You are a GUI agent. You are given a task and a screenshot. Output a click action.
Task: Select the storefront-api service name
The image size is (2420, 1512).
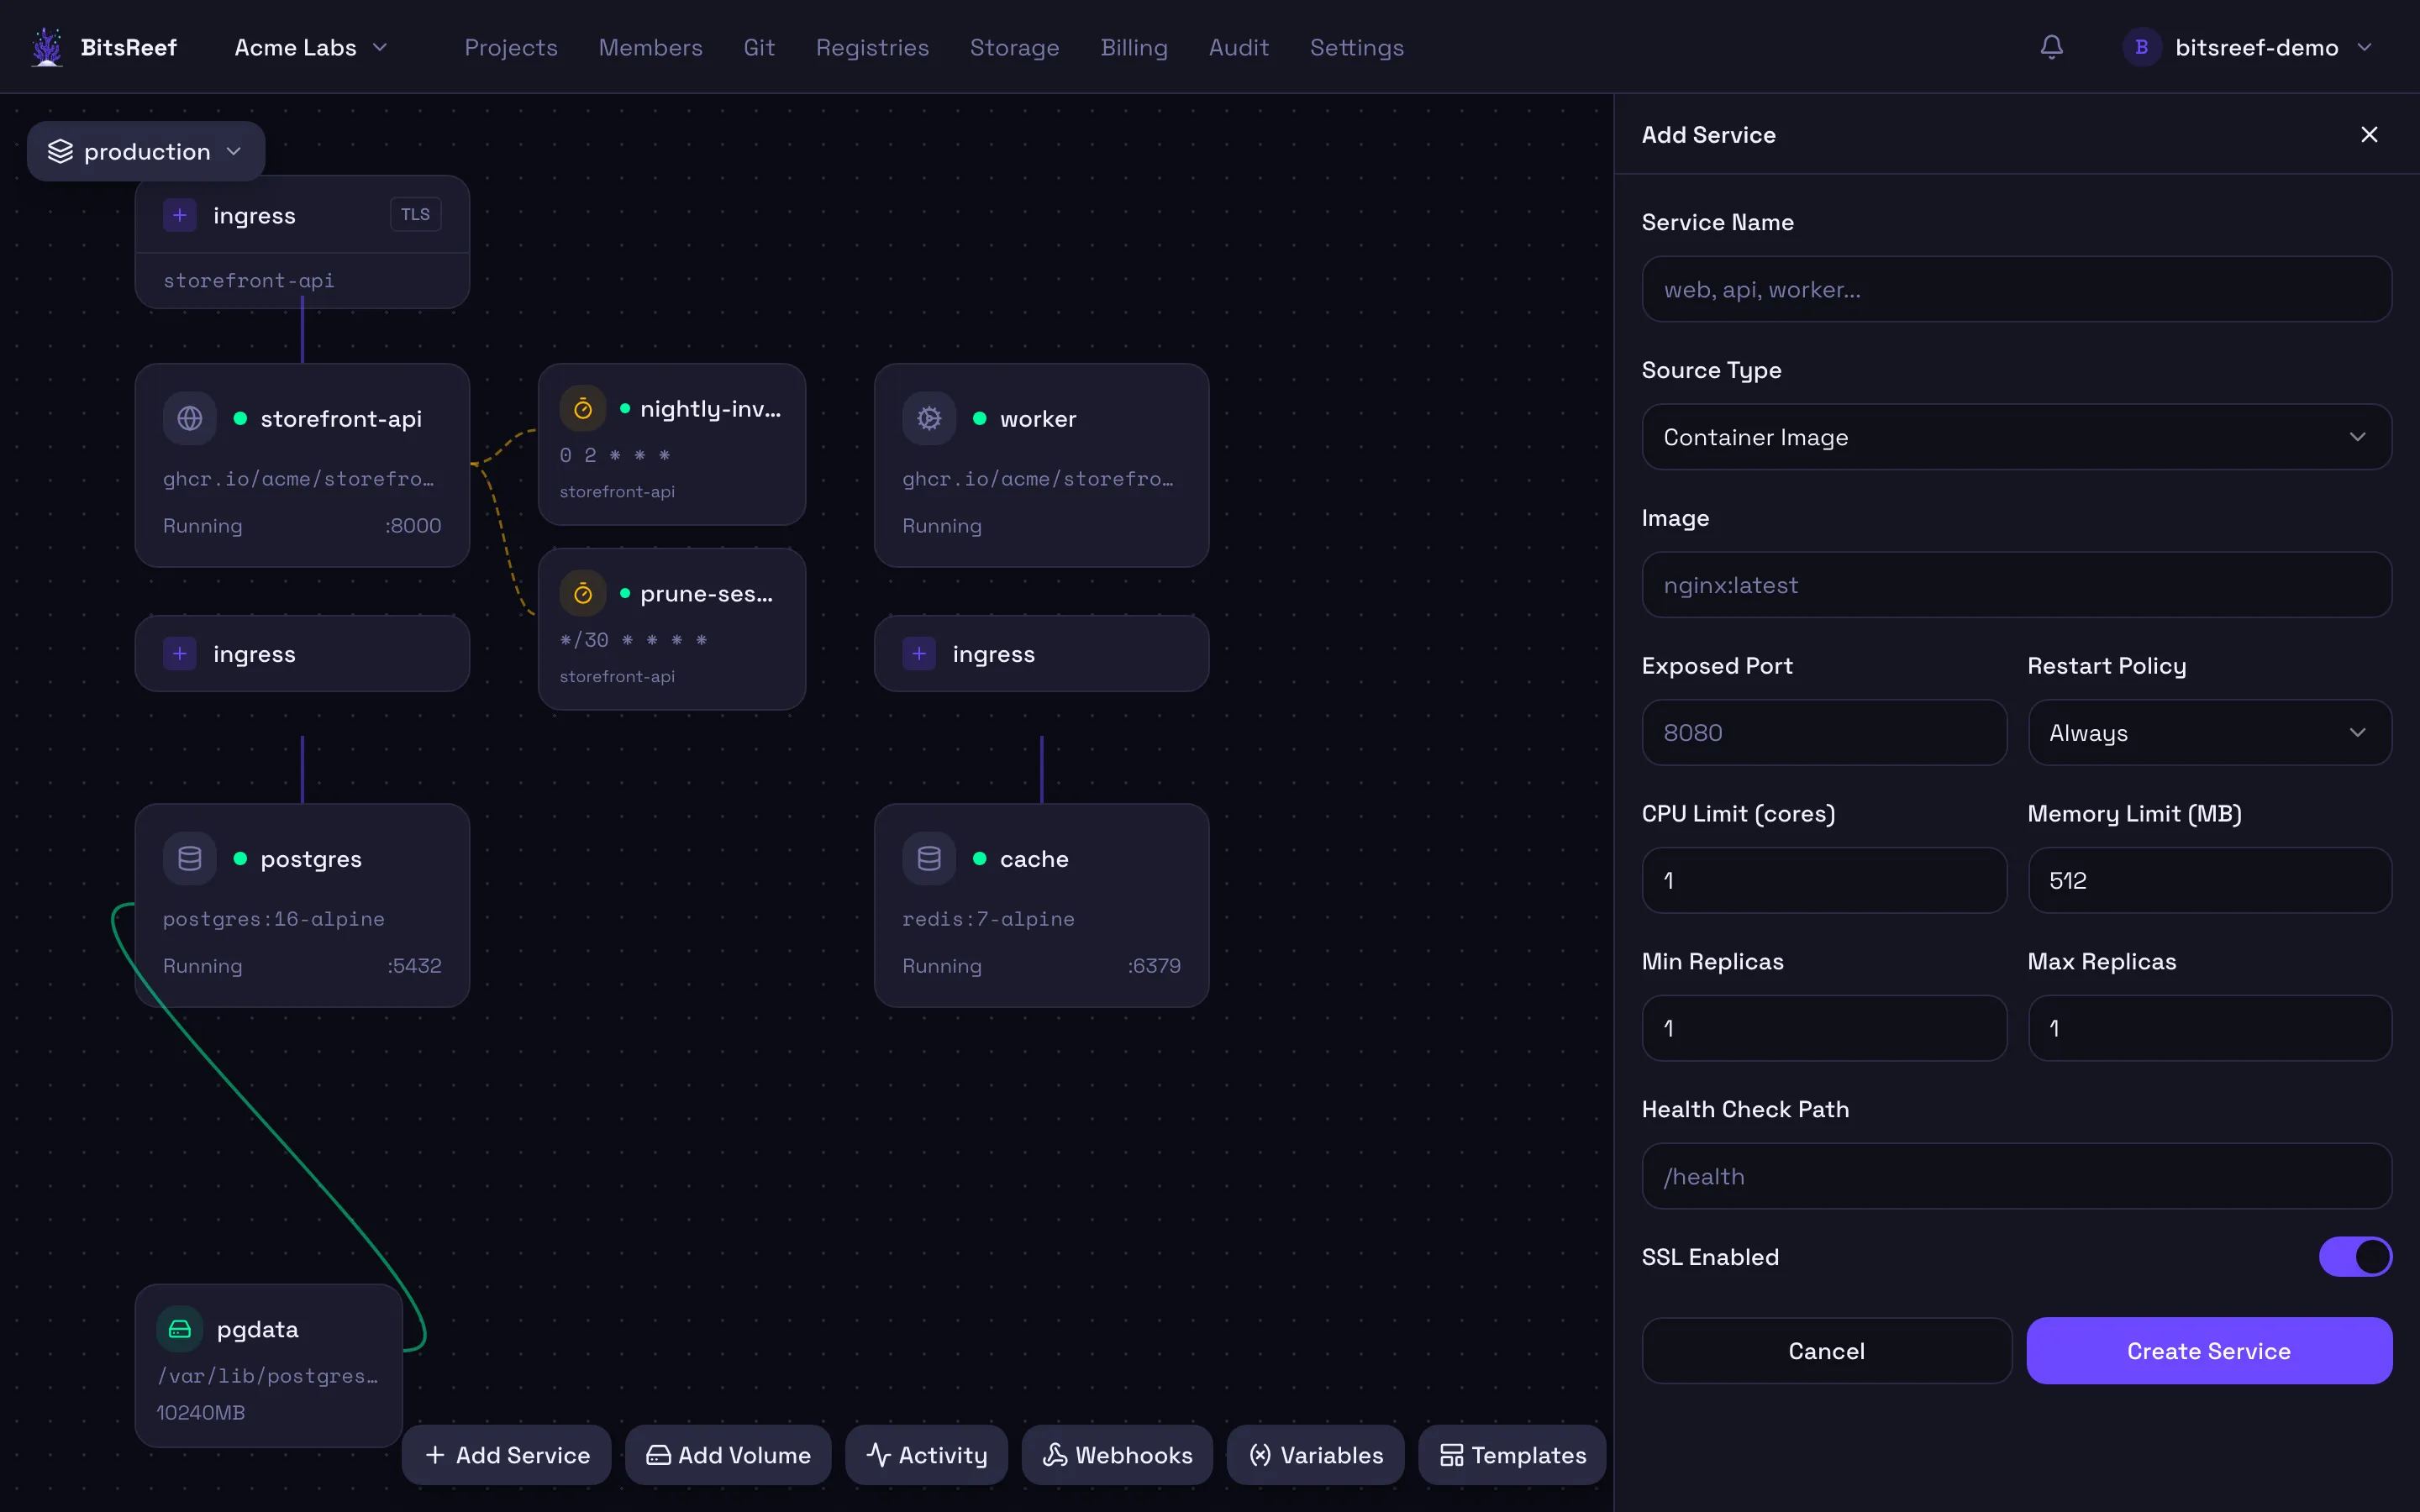click(341, 419)
